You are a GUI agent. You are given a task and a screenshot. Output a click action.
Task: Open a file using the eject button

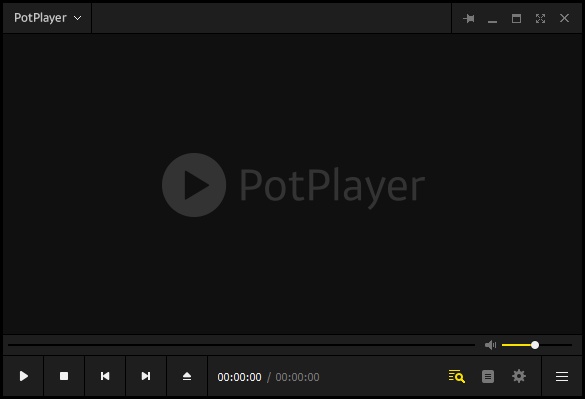pyautogui.click(x=187, y=376)
